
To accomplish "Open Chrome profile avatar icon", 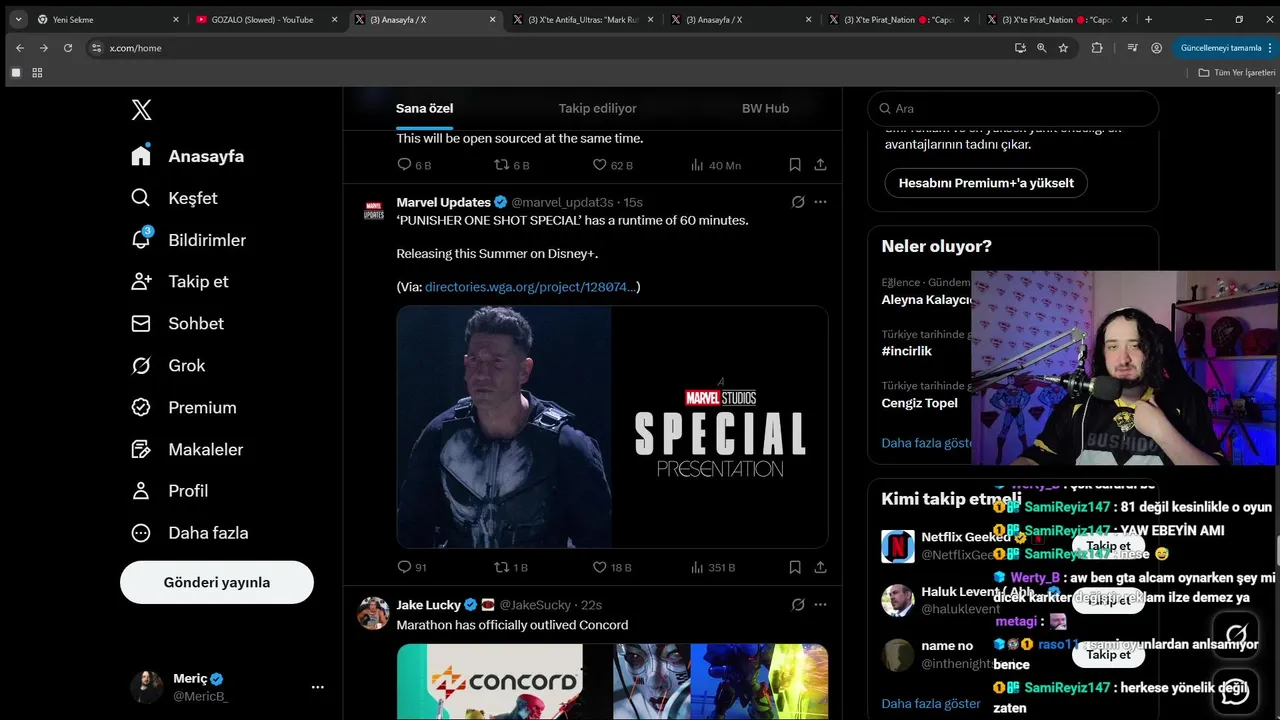I will [x=1156, y=48].
